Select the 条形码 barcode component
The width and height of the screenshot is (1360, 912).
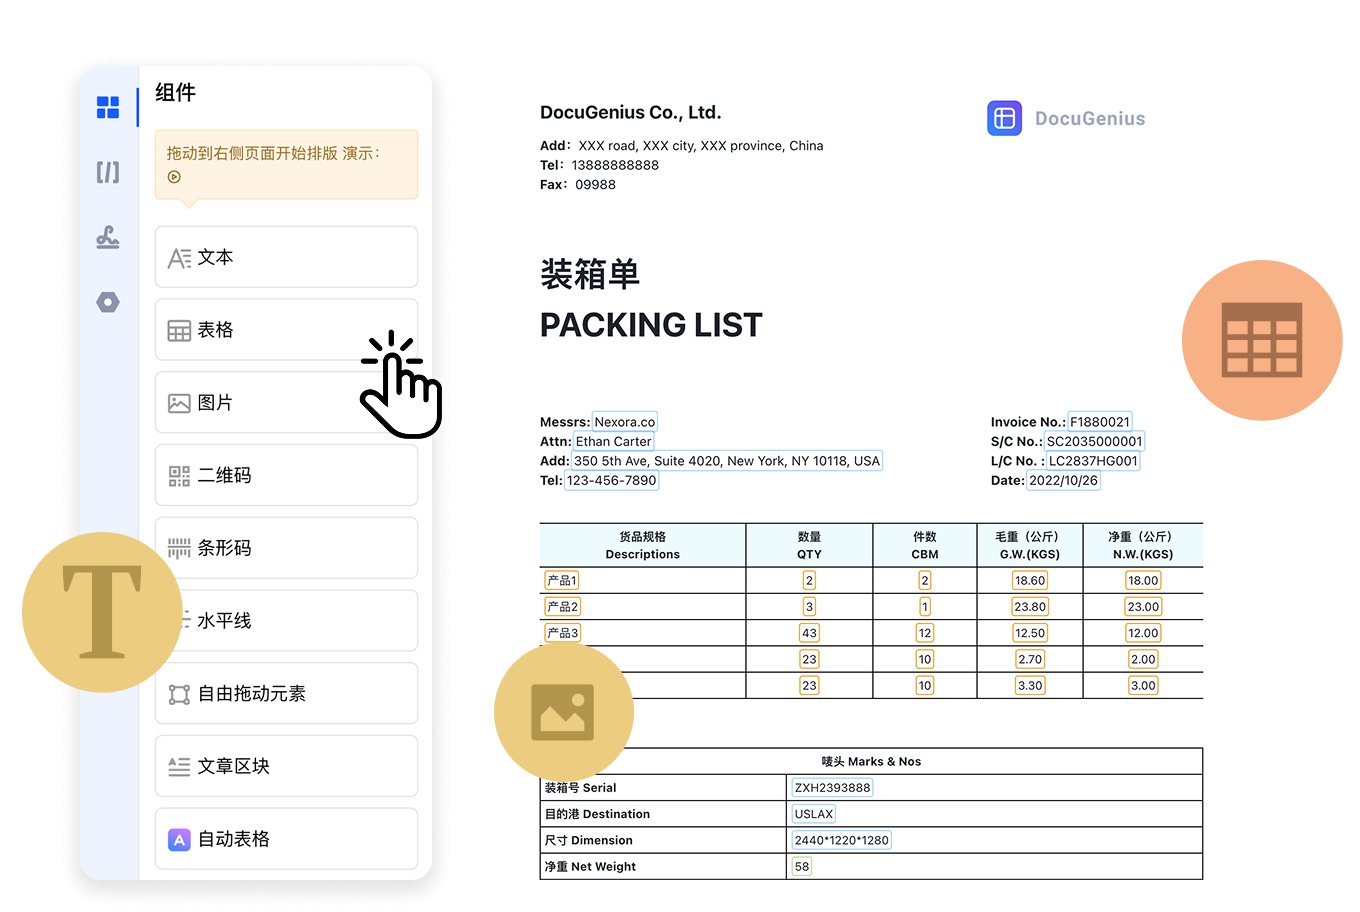pyautogui.click(x=286, y=548)
